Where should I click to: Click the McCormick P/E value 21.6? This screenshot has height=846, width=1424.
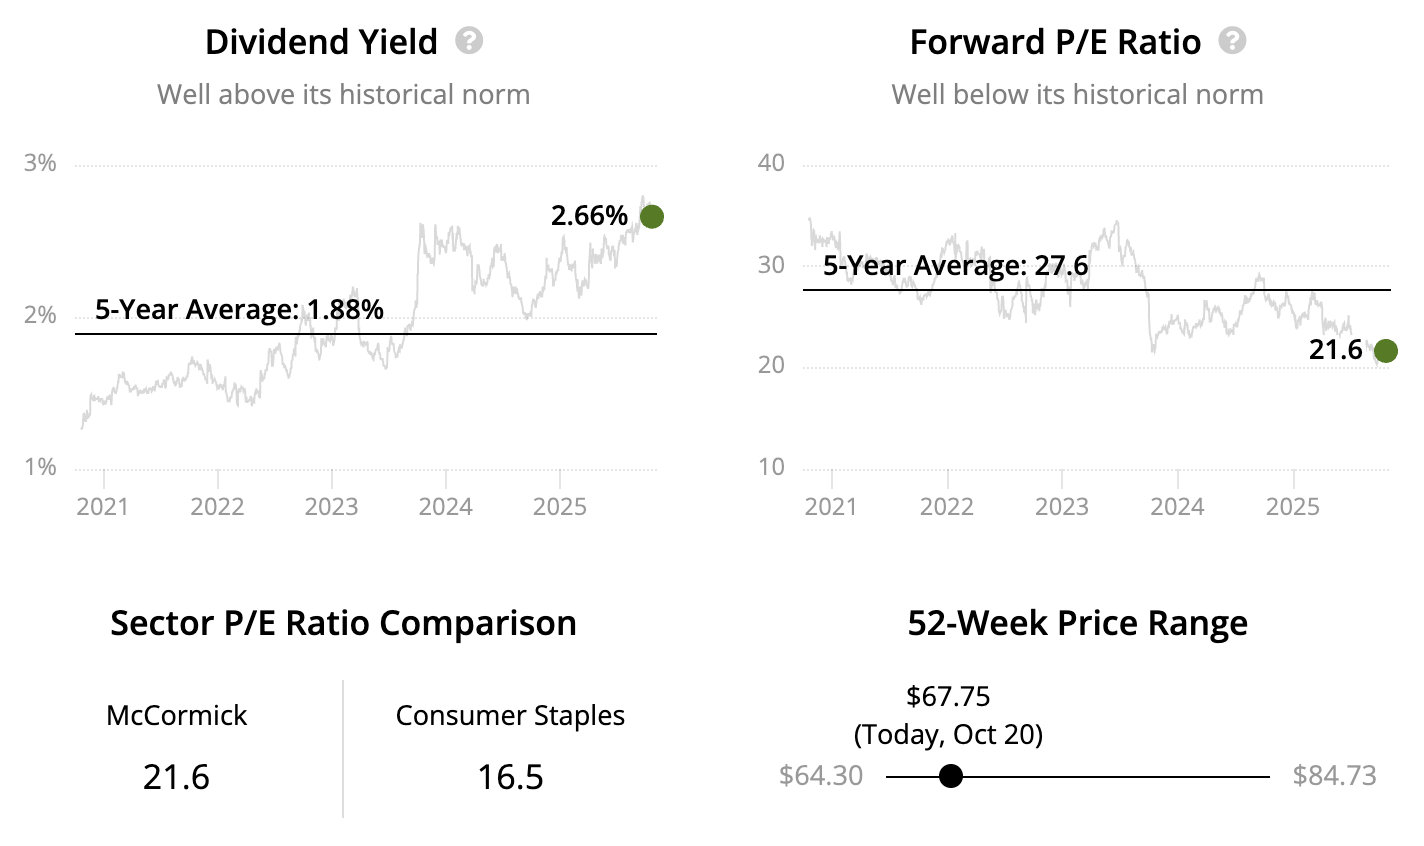(176, 777)
